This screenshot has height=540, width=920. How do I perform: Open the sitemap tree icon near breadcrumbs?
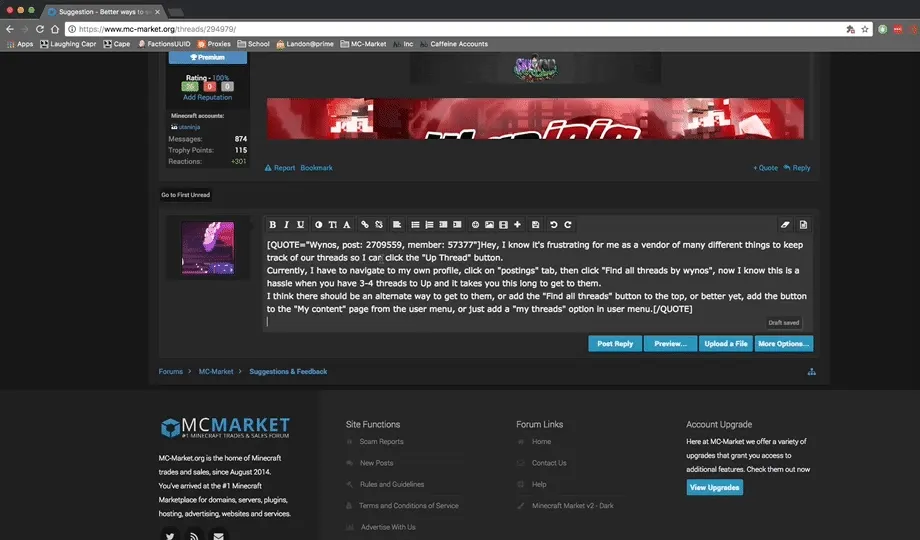point(811,372)
